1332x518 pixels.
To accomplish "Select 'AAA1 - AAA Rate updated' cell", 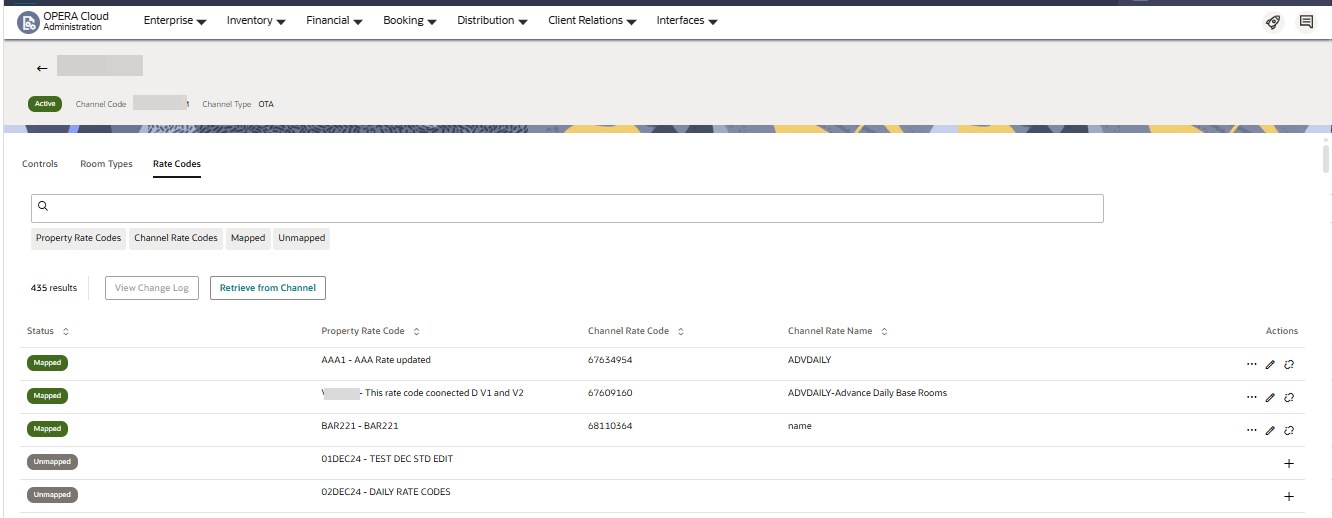I will tap(376, 360).
